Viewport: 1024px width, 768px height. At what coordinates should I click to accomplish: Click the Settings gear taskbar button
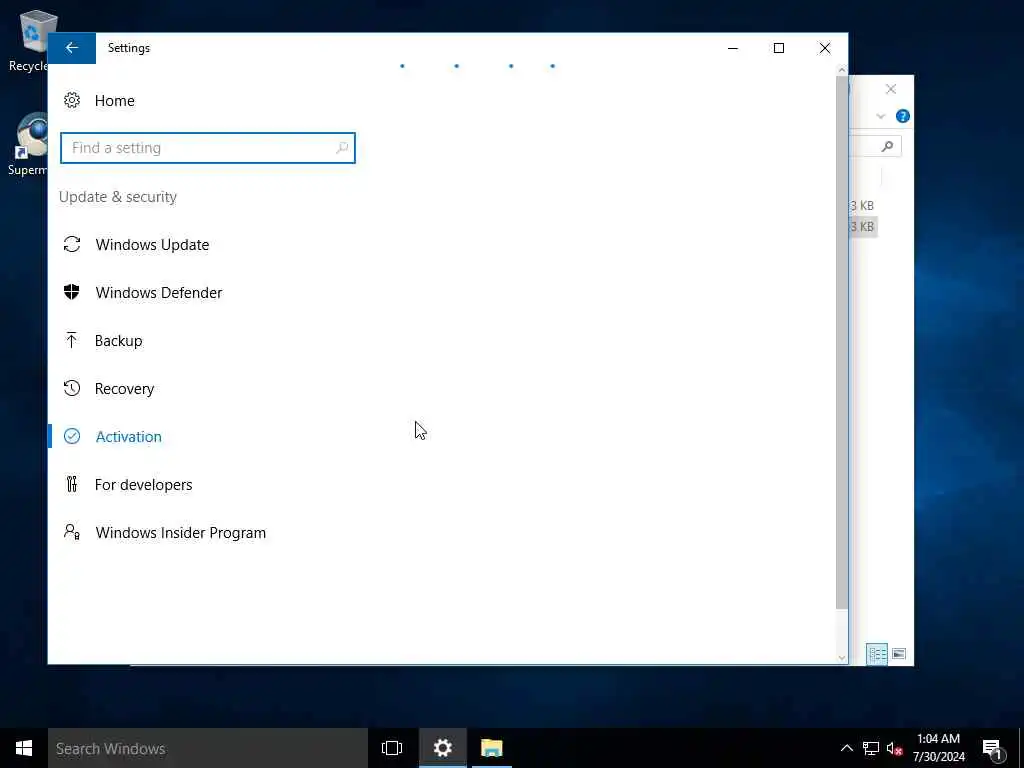point(443,748)
